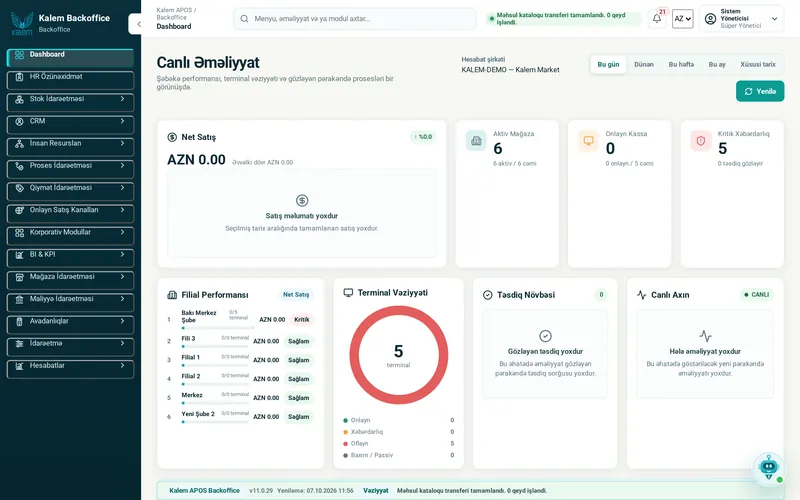Click the Aktiv Mağaza building icon
This screenshot has width=800, height=500.
[x=476, y=140]
